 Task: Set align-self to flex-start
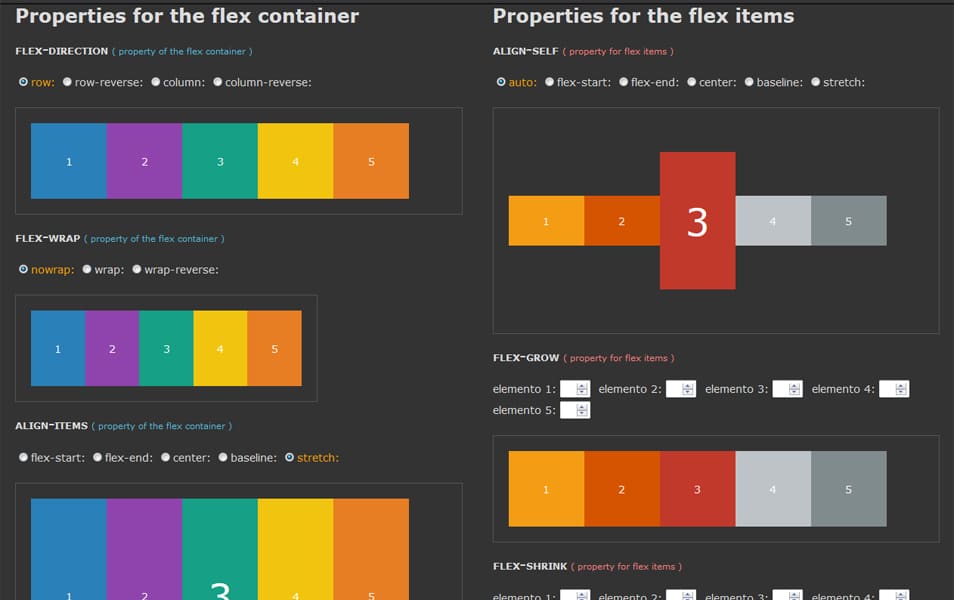(x=549, y=82)
